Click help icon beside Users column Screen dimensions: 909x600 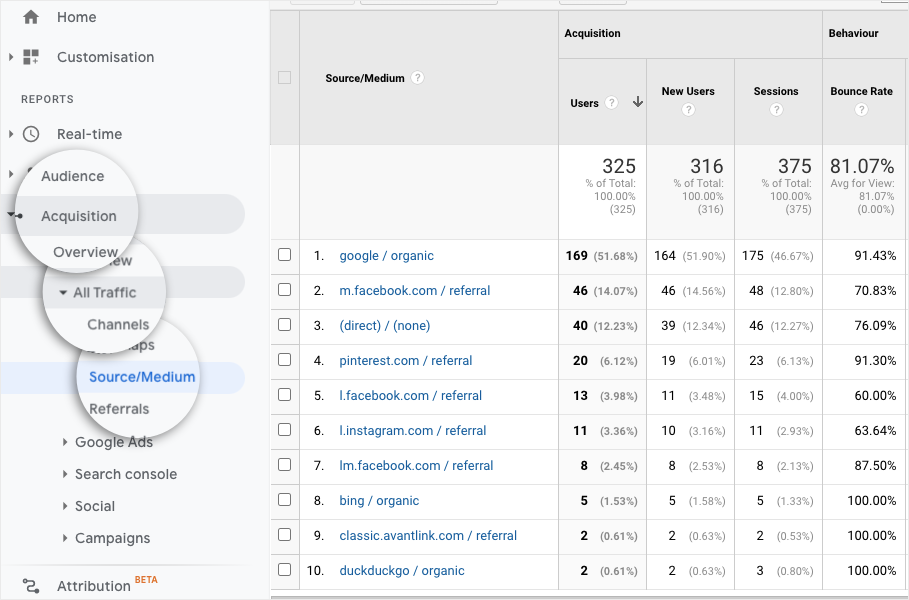611,103
